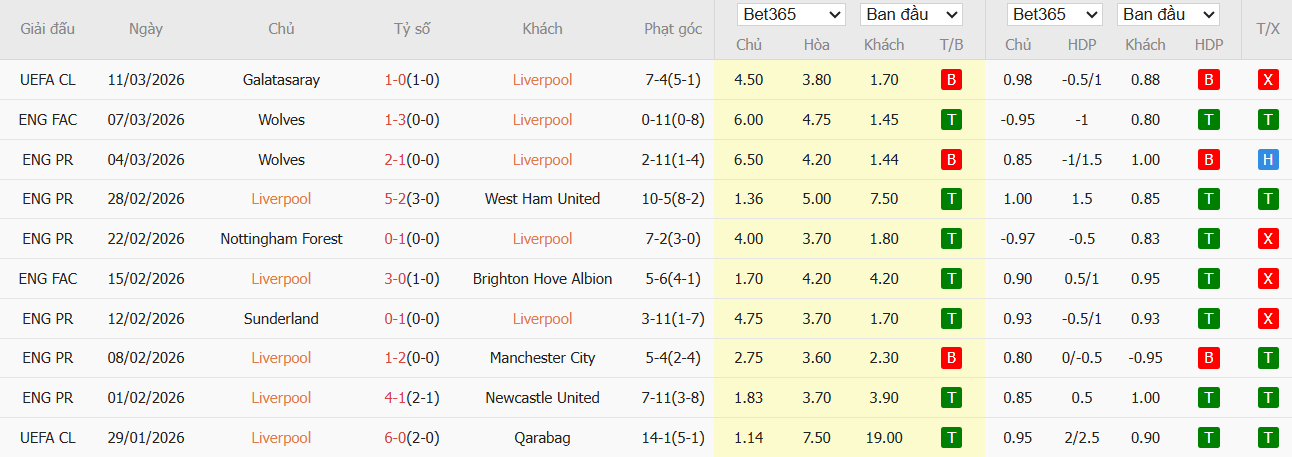Open Liverpool 6-0 Qarabag score link

point(412,437)
